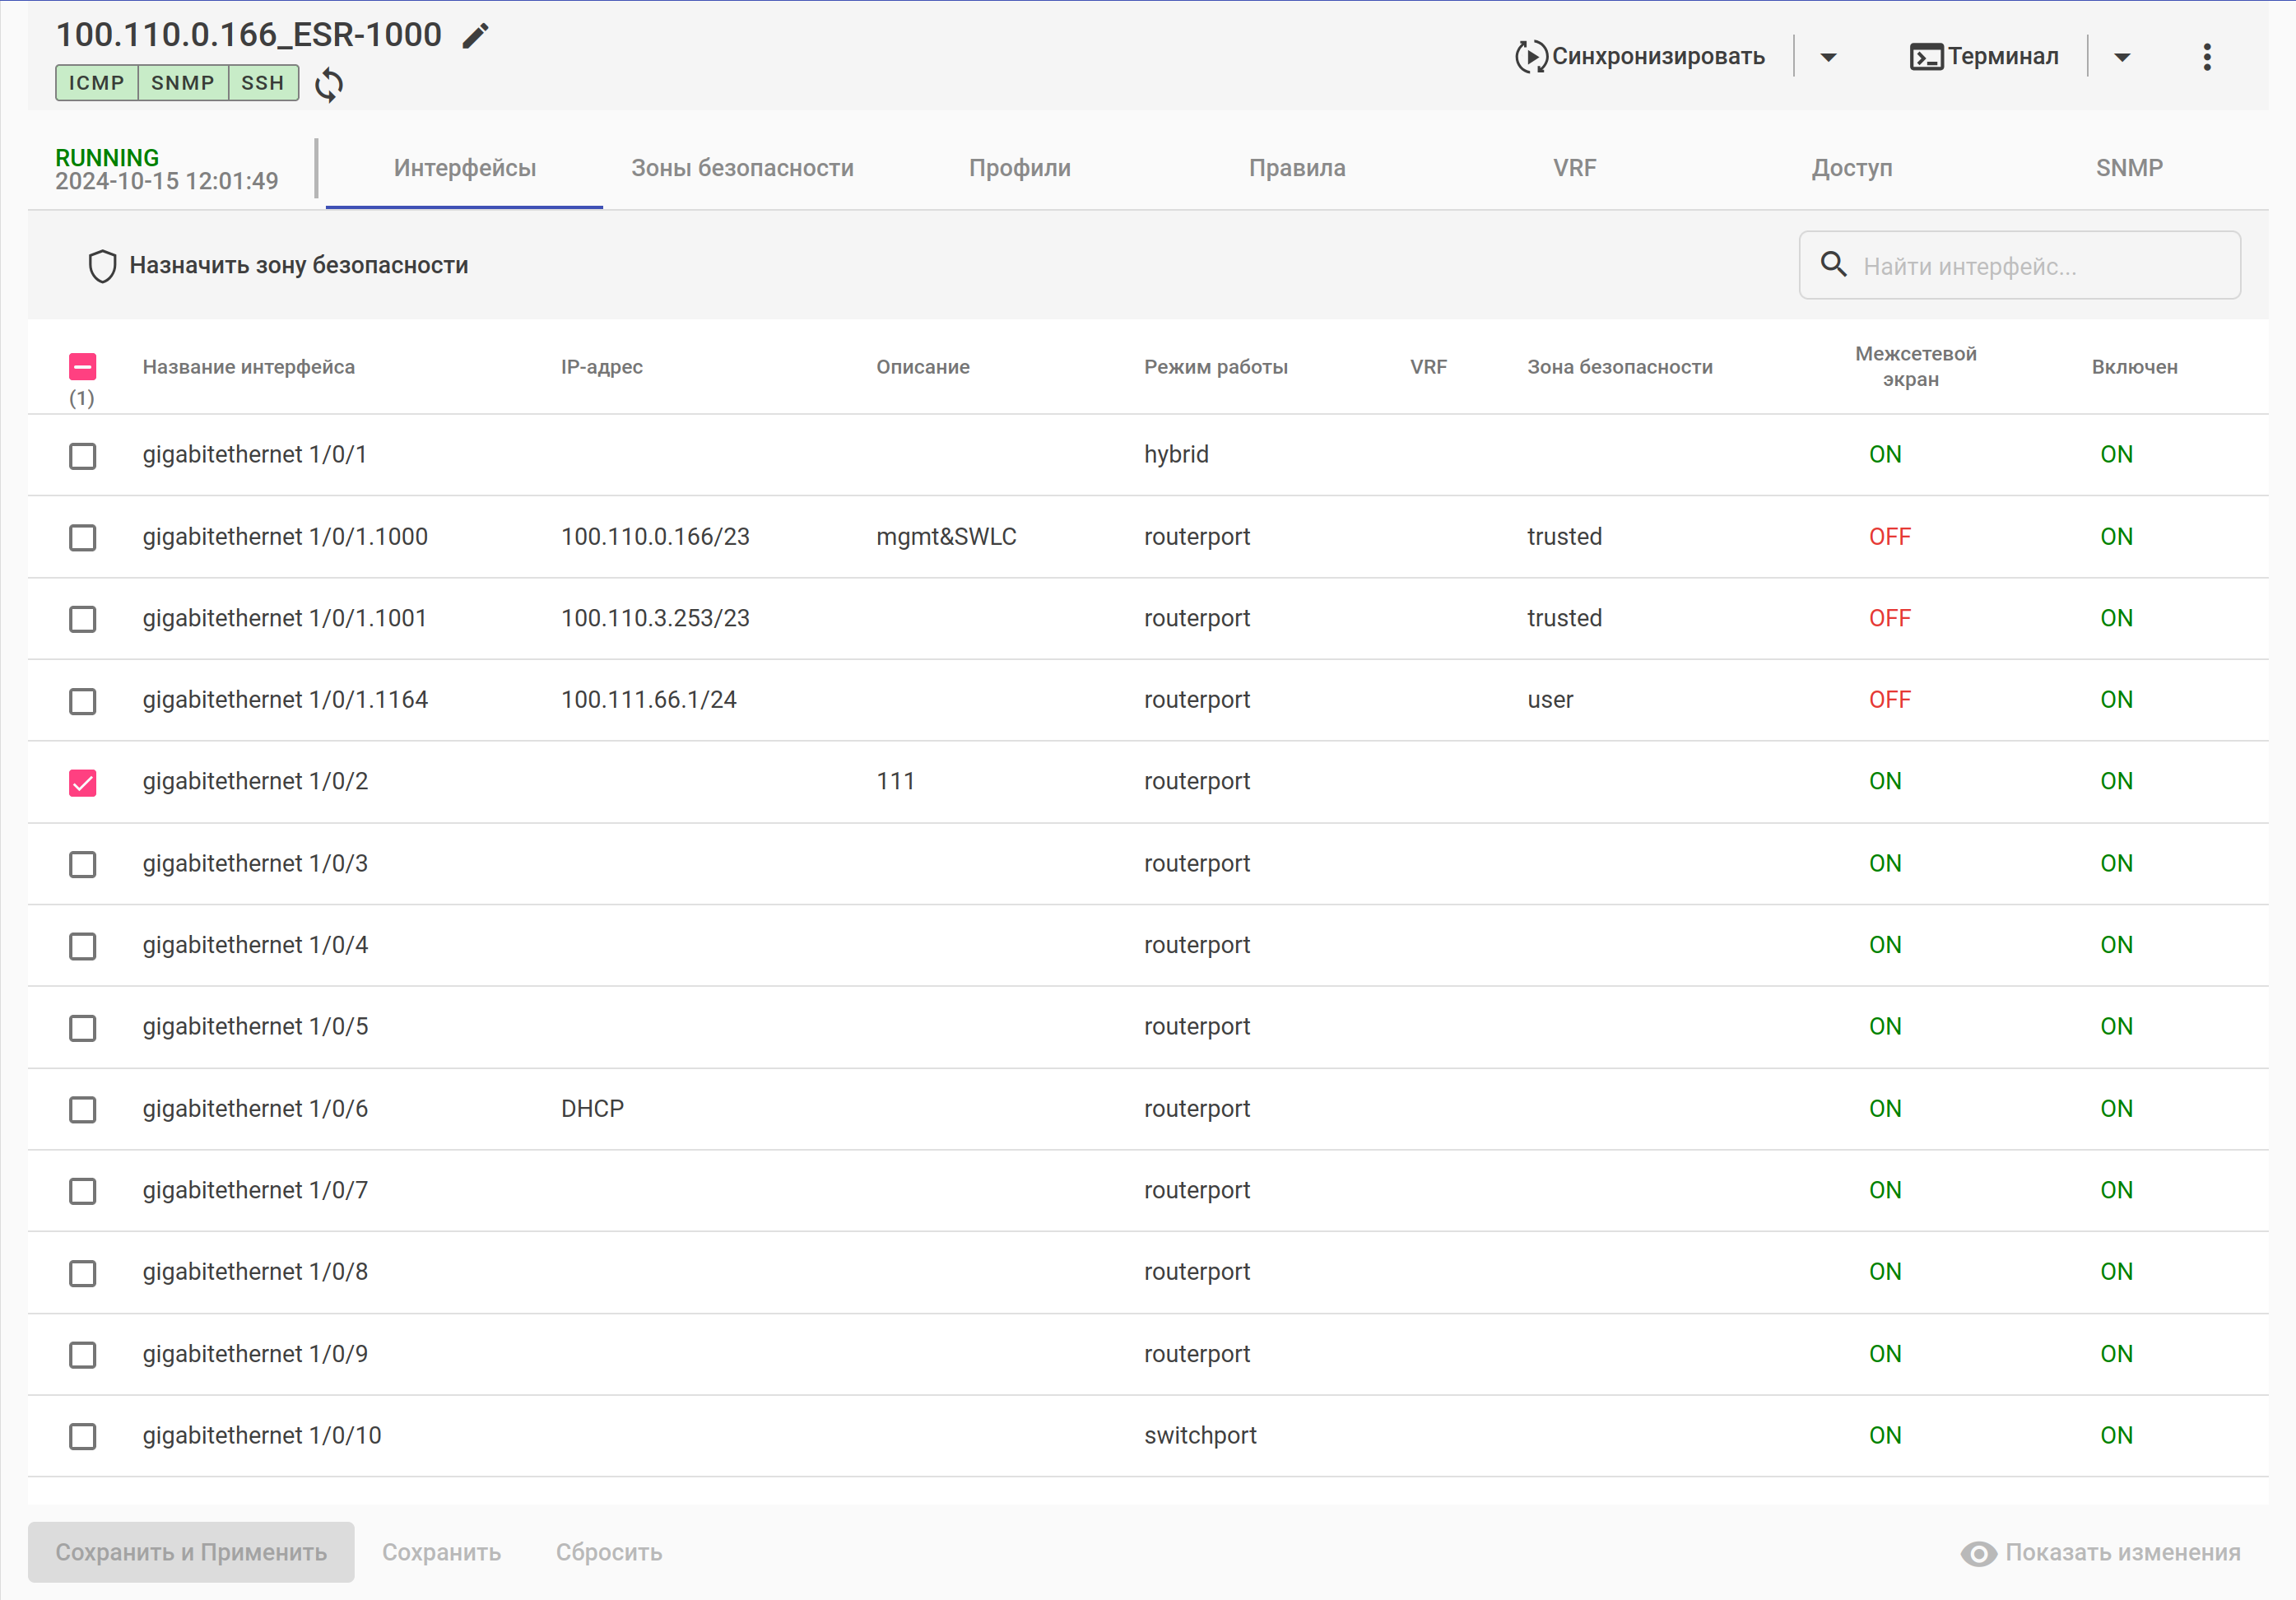Uncheck gigabitethernet 1/0/2 checkbox
2296x1600 pixels.
pos(83,782)
